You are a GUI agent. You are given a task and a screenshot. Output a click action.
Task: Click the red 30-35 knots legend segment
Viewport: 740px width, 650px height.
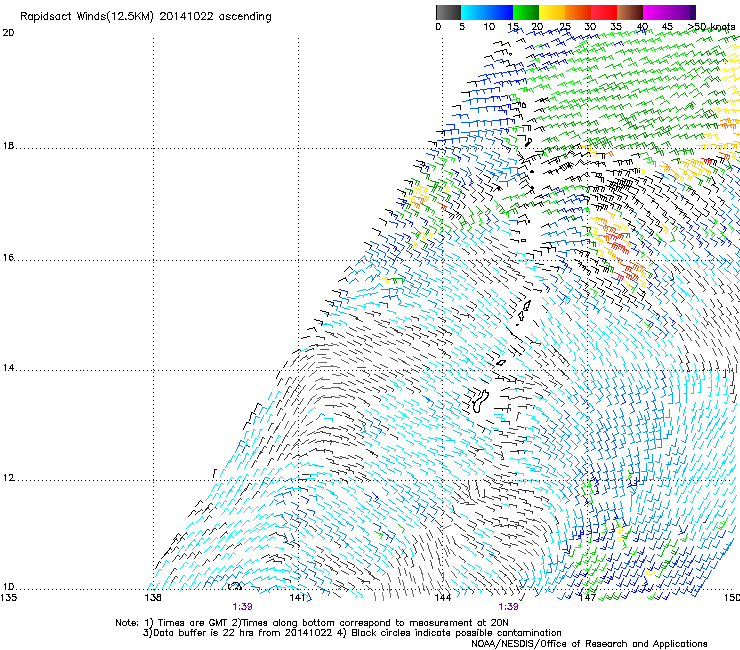tap(604, 12)
